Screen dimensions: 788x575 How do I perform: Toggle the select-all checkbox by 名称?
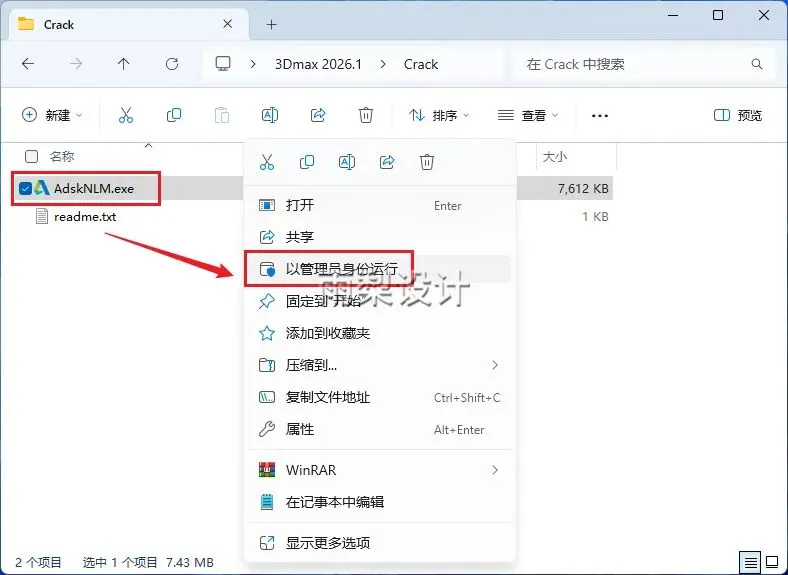[31, 156]
